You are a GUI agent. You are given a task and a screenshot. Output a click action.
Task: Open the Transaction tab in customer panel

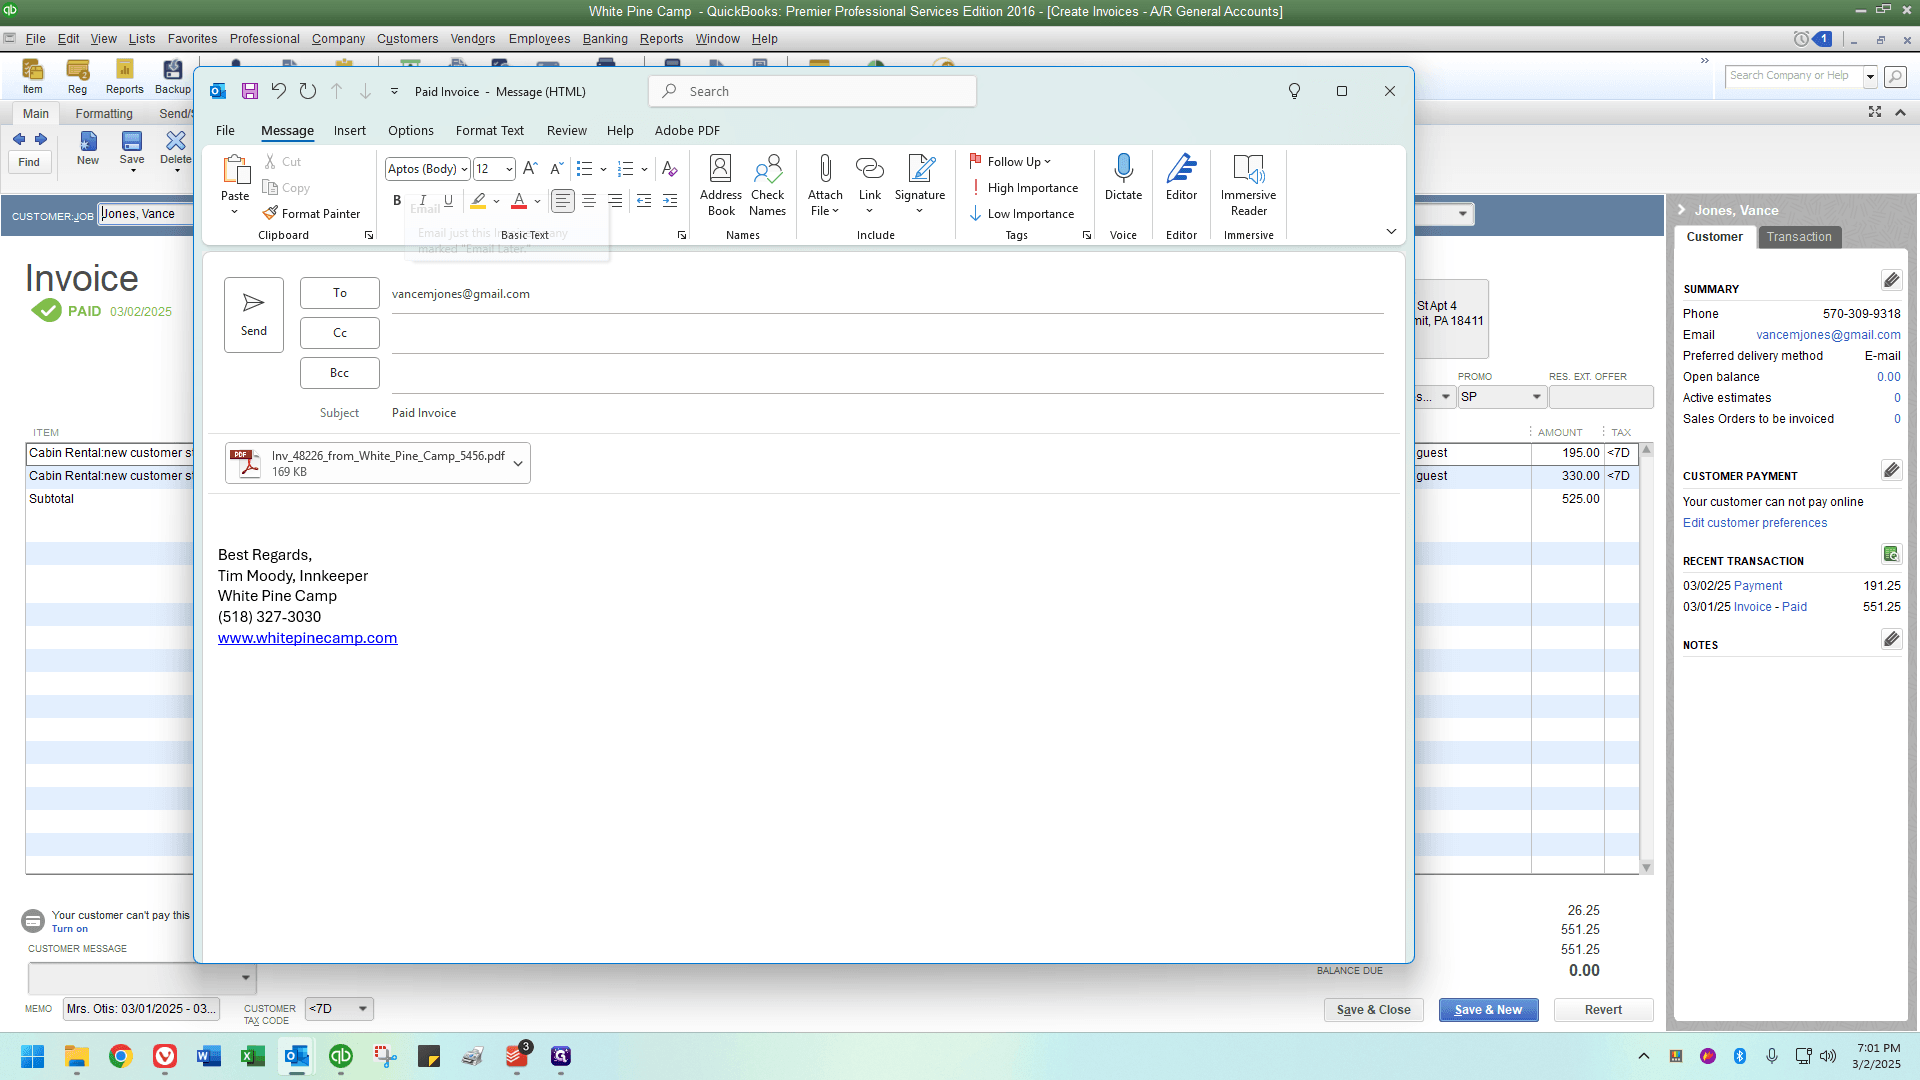[1799, 237]
